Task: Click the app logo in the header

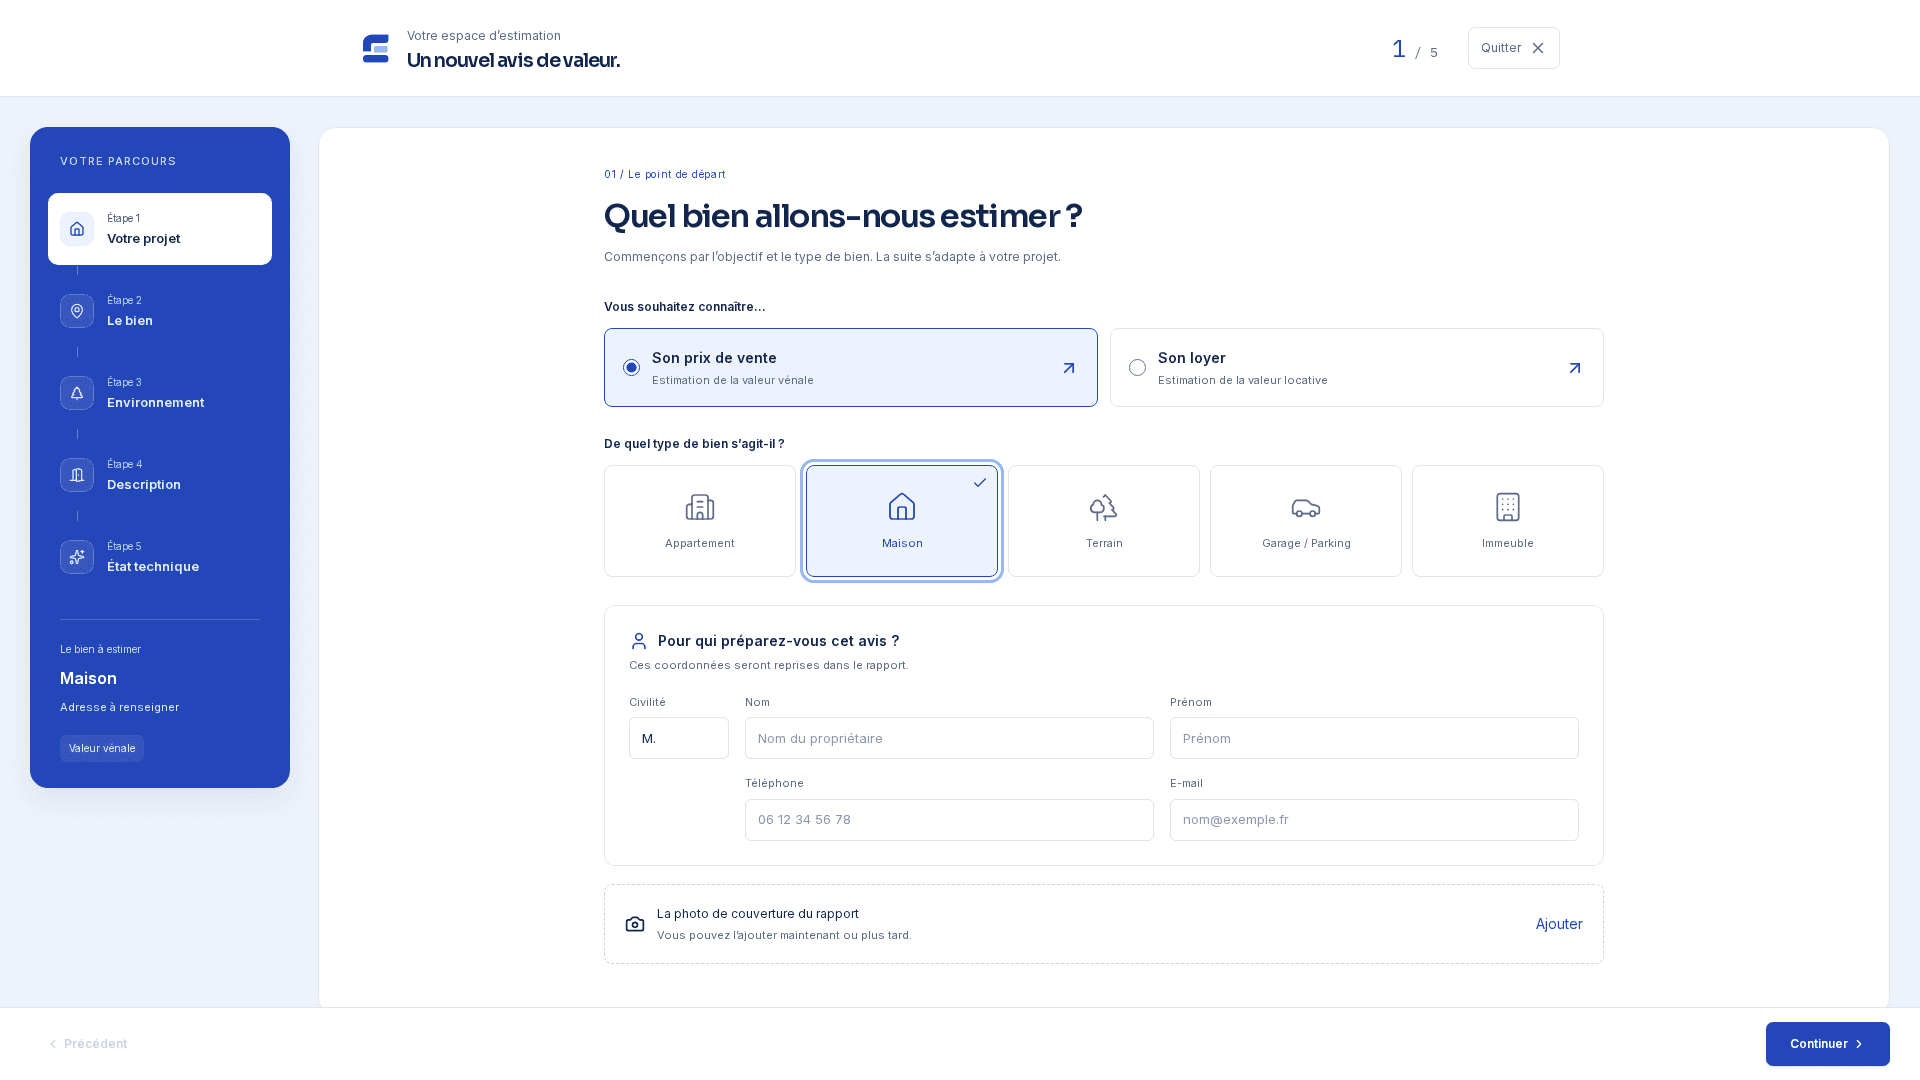Action: [x=376, y=48]
